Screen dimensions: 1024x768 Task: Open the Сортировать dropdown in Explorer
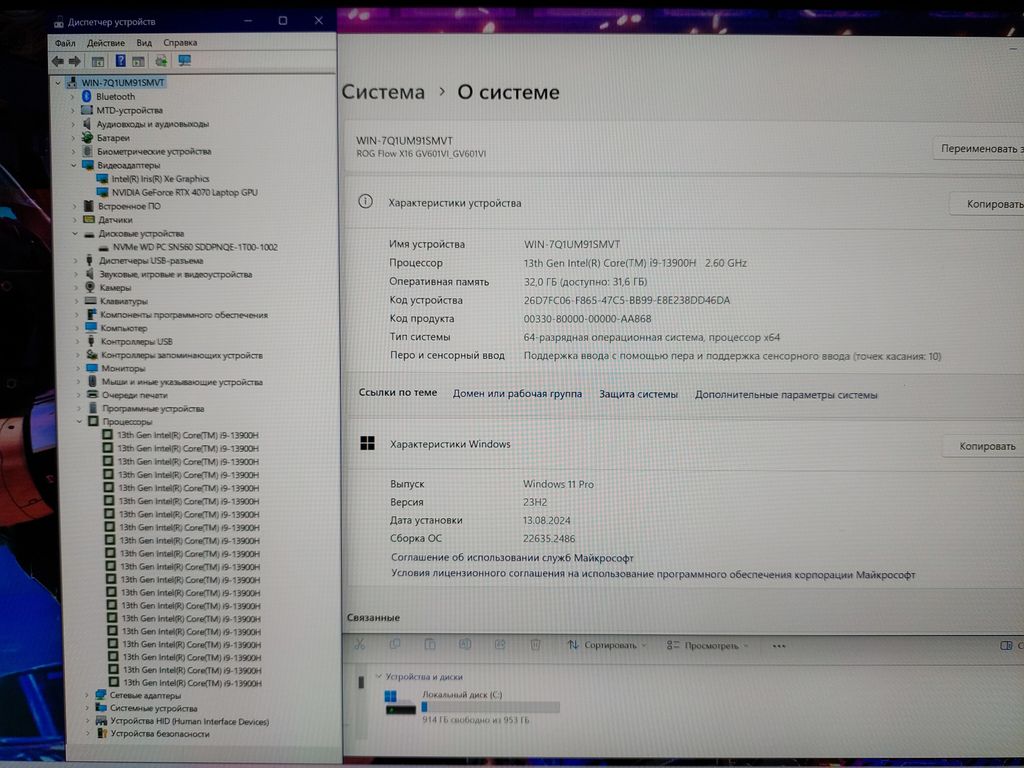click(x=607, y=645)
